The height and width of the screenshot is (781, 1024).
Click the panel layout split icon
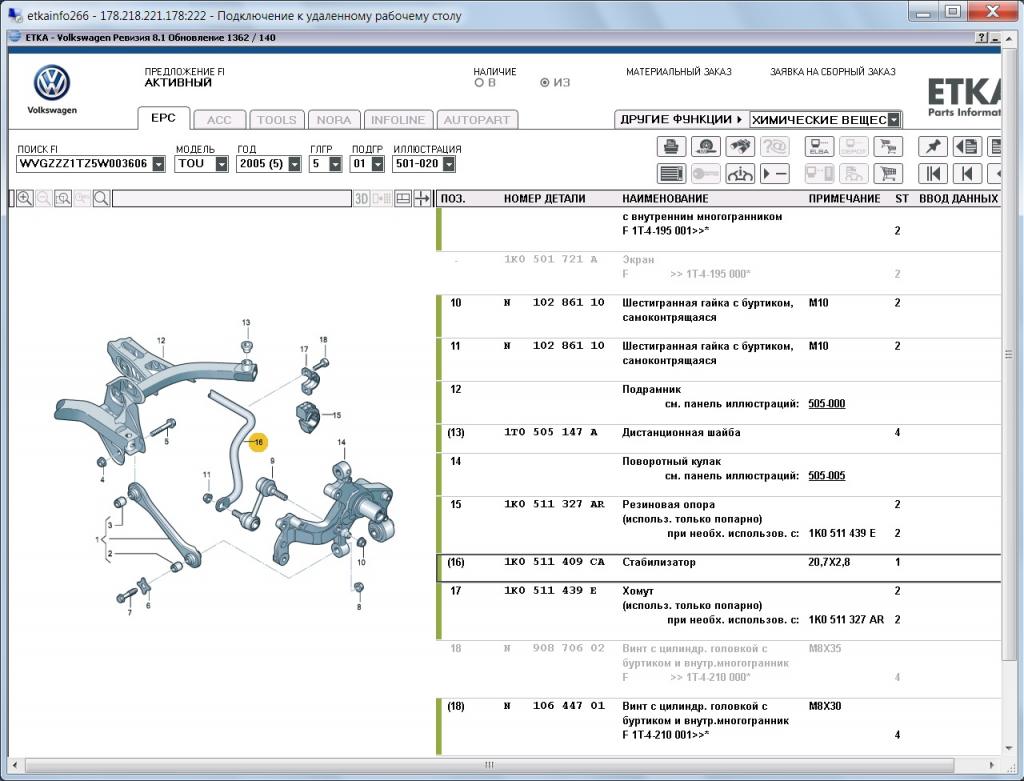tap(403, 199)
